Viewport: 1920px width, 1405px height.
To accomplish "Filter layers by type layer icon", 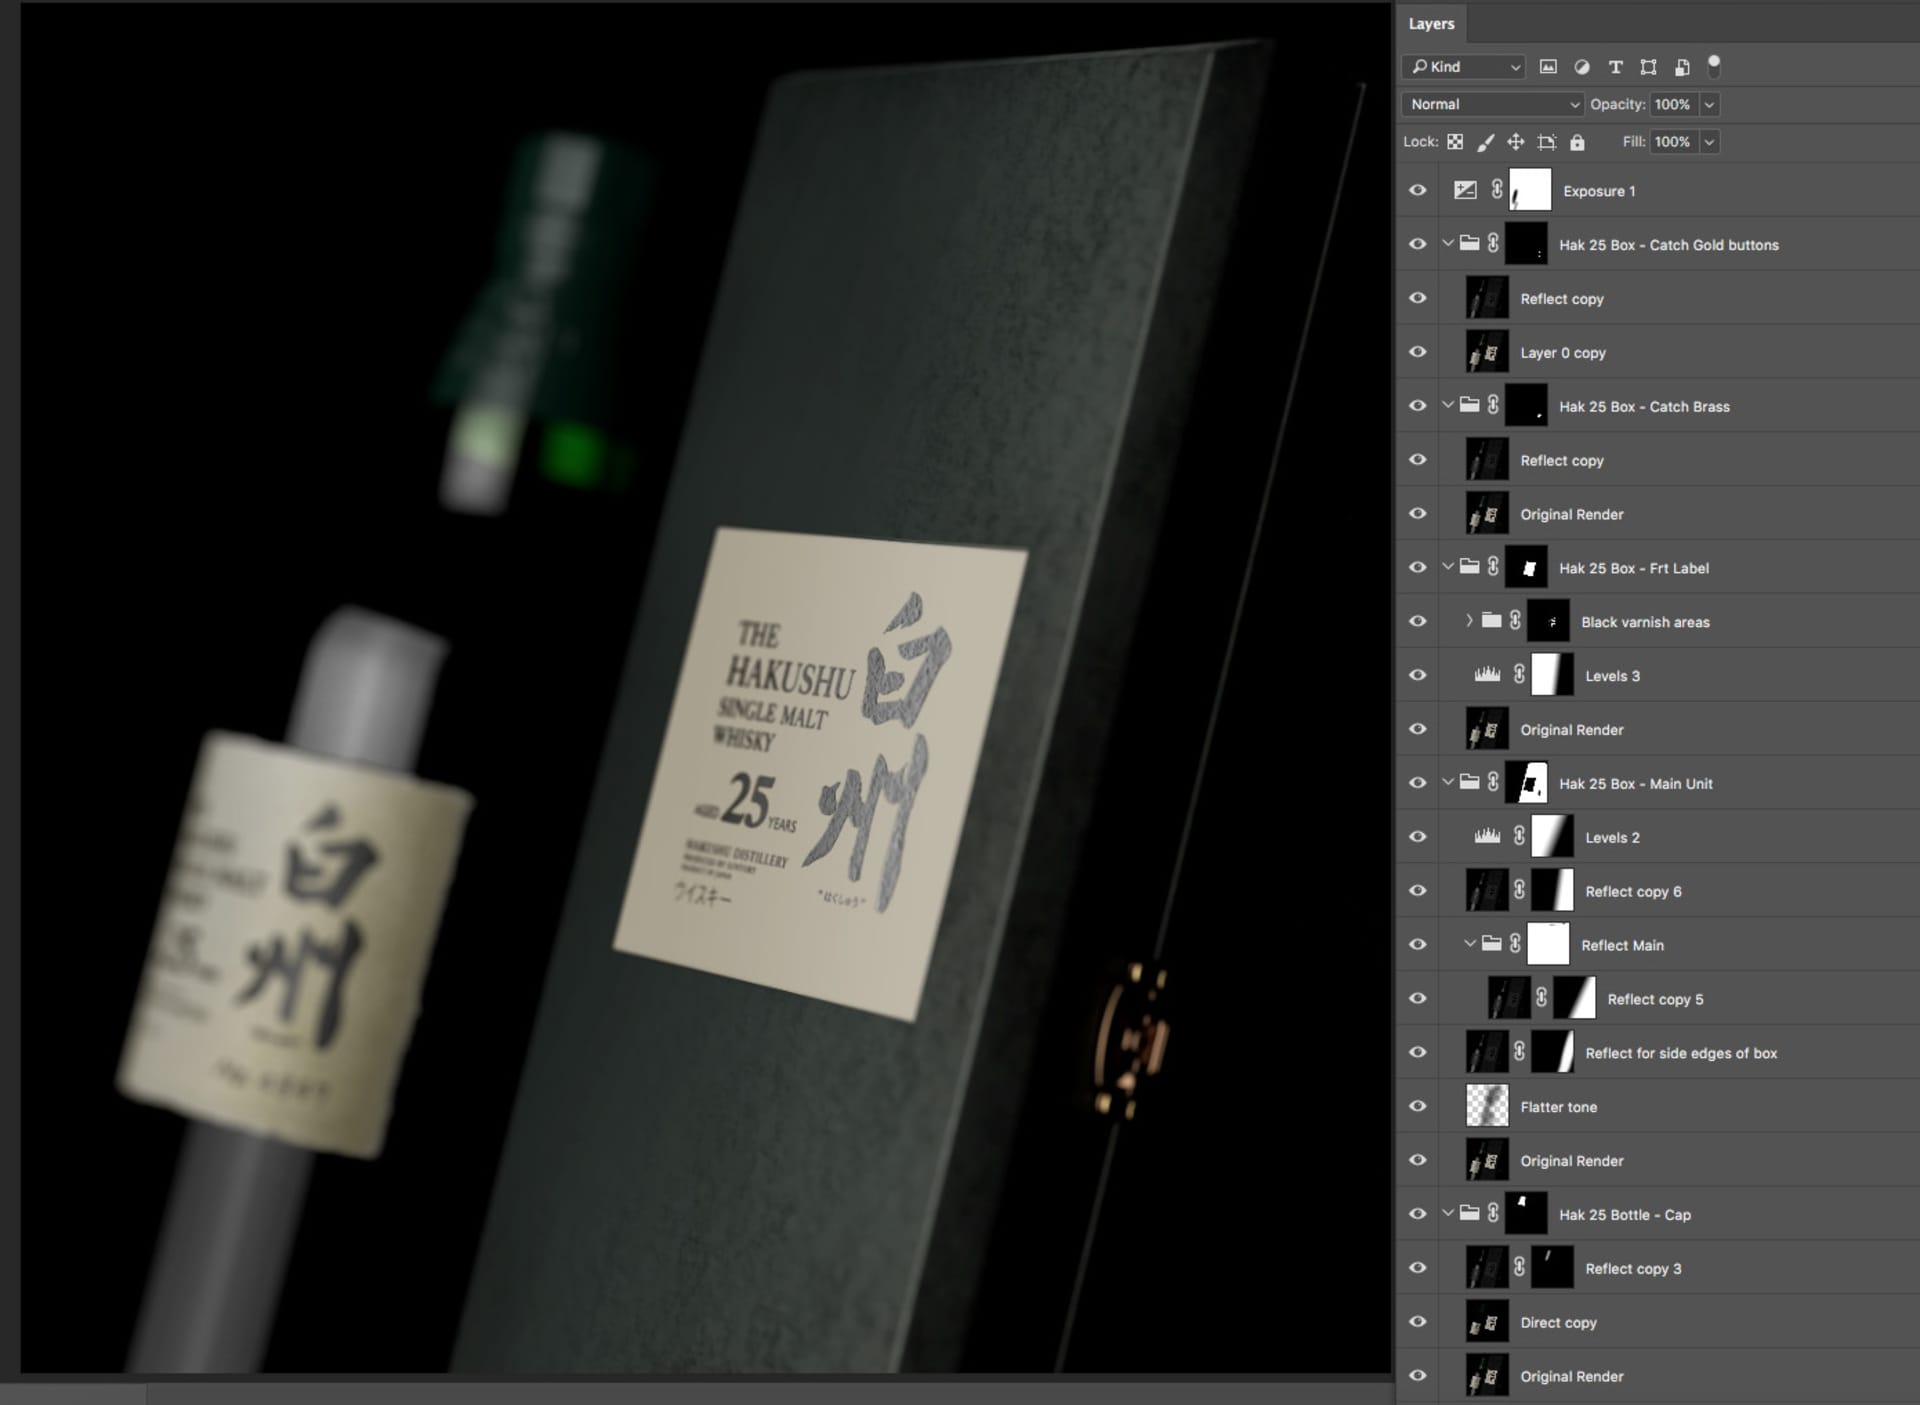I will (x=1615, y=67).
